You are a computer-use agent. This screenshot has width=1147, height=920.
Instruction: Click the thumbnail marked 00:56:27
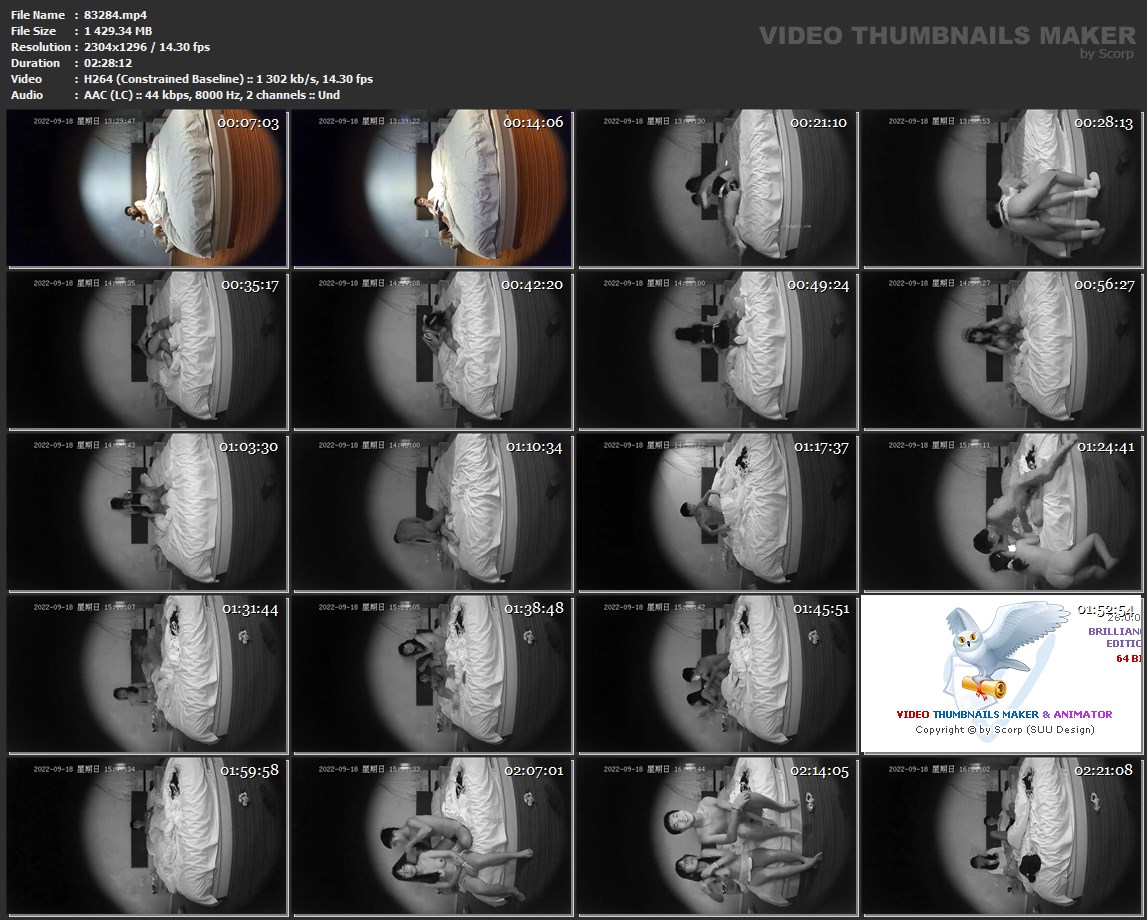point(1002,350)
